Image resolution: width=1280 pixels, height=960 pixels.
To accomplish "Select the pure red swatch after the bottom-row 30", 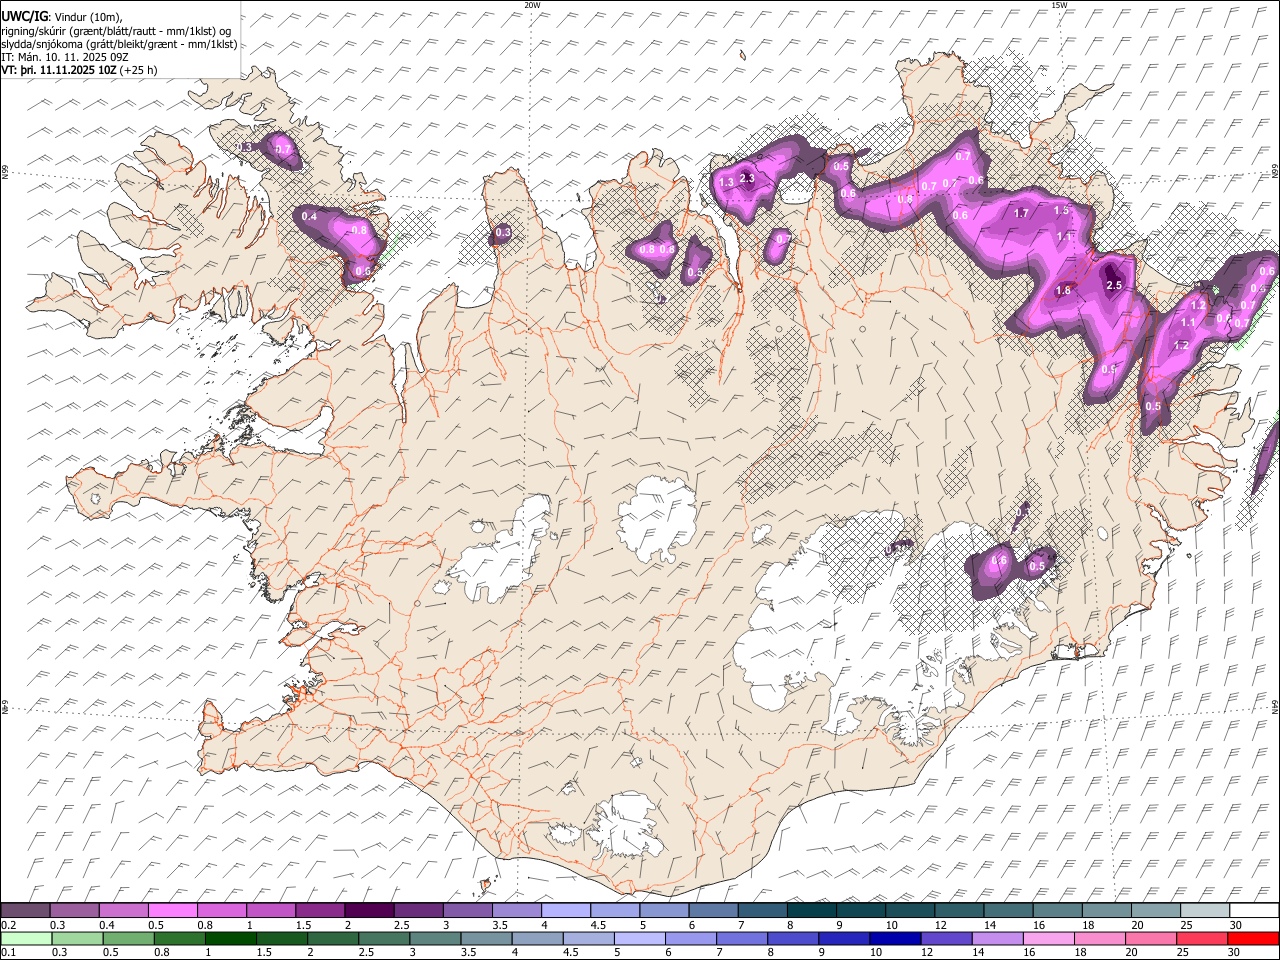I will point(1253,938).
